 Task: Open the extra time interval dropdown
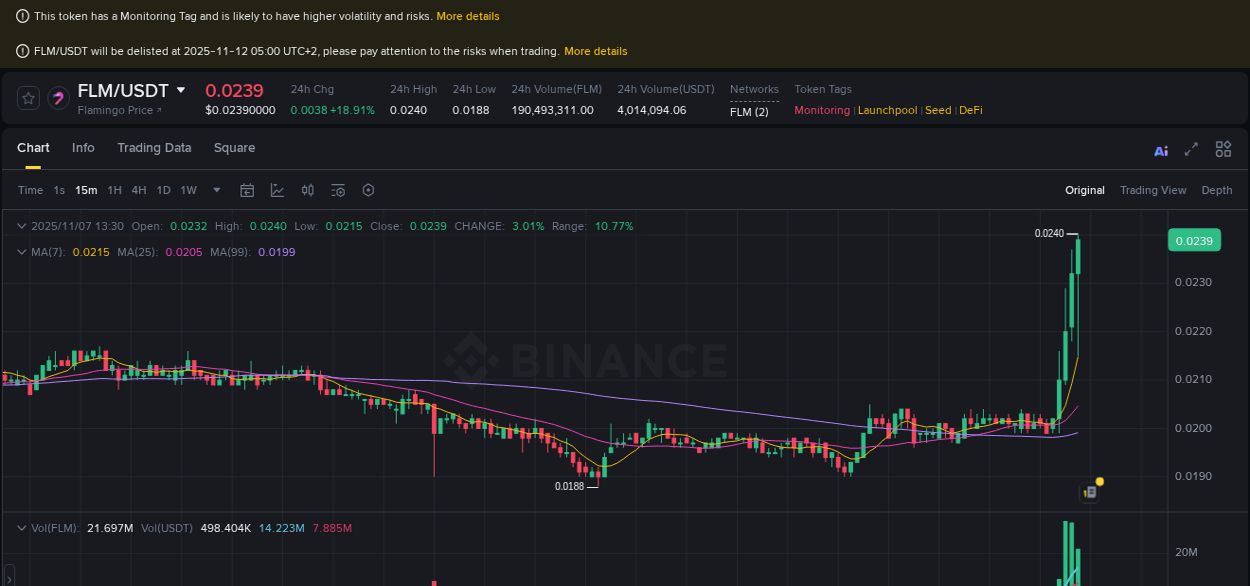click(x=216, y=190)
